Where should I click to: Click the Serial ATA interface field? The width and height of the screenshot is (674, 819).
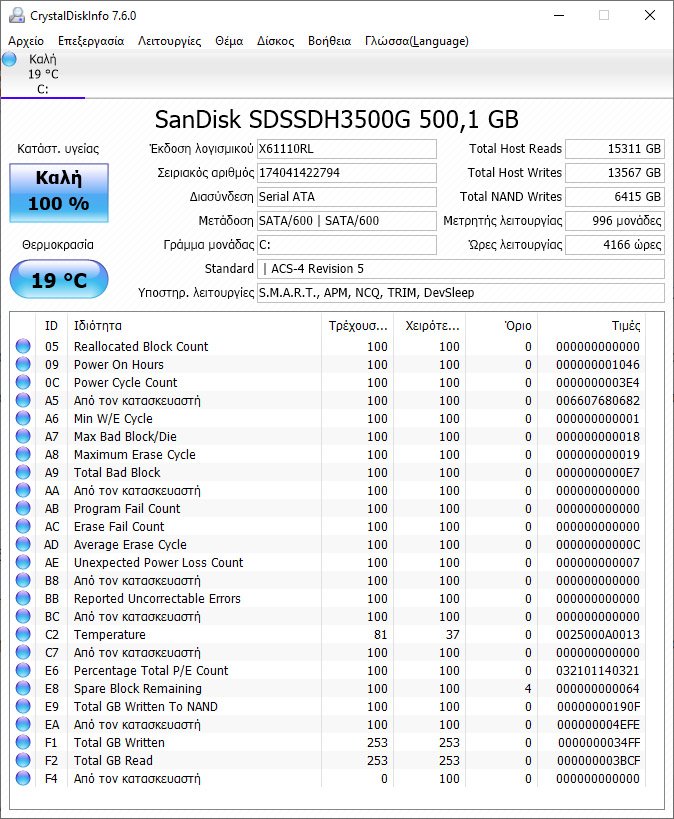point(346,197)
